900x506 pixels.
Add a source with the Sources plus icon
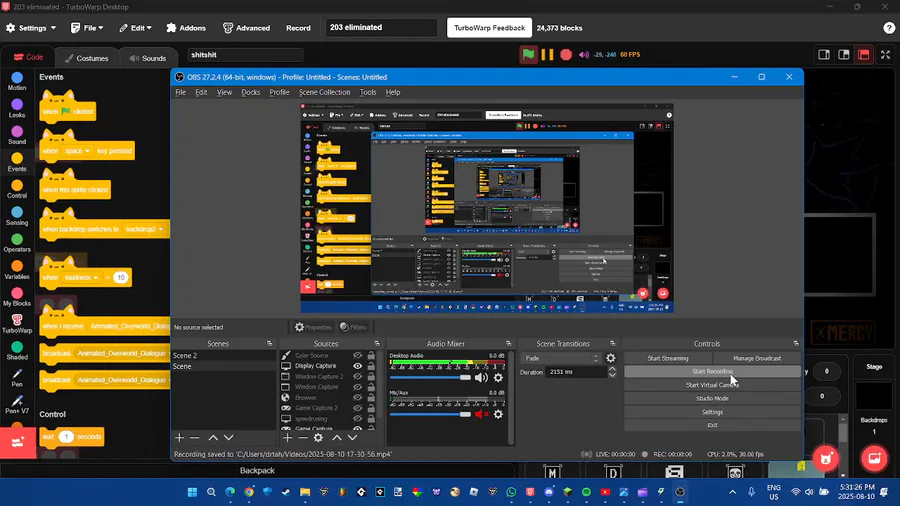288,438
